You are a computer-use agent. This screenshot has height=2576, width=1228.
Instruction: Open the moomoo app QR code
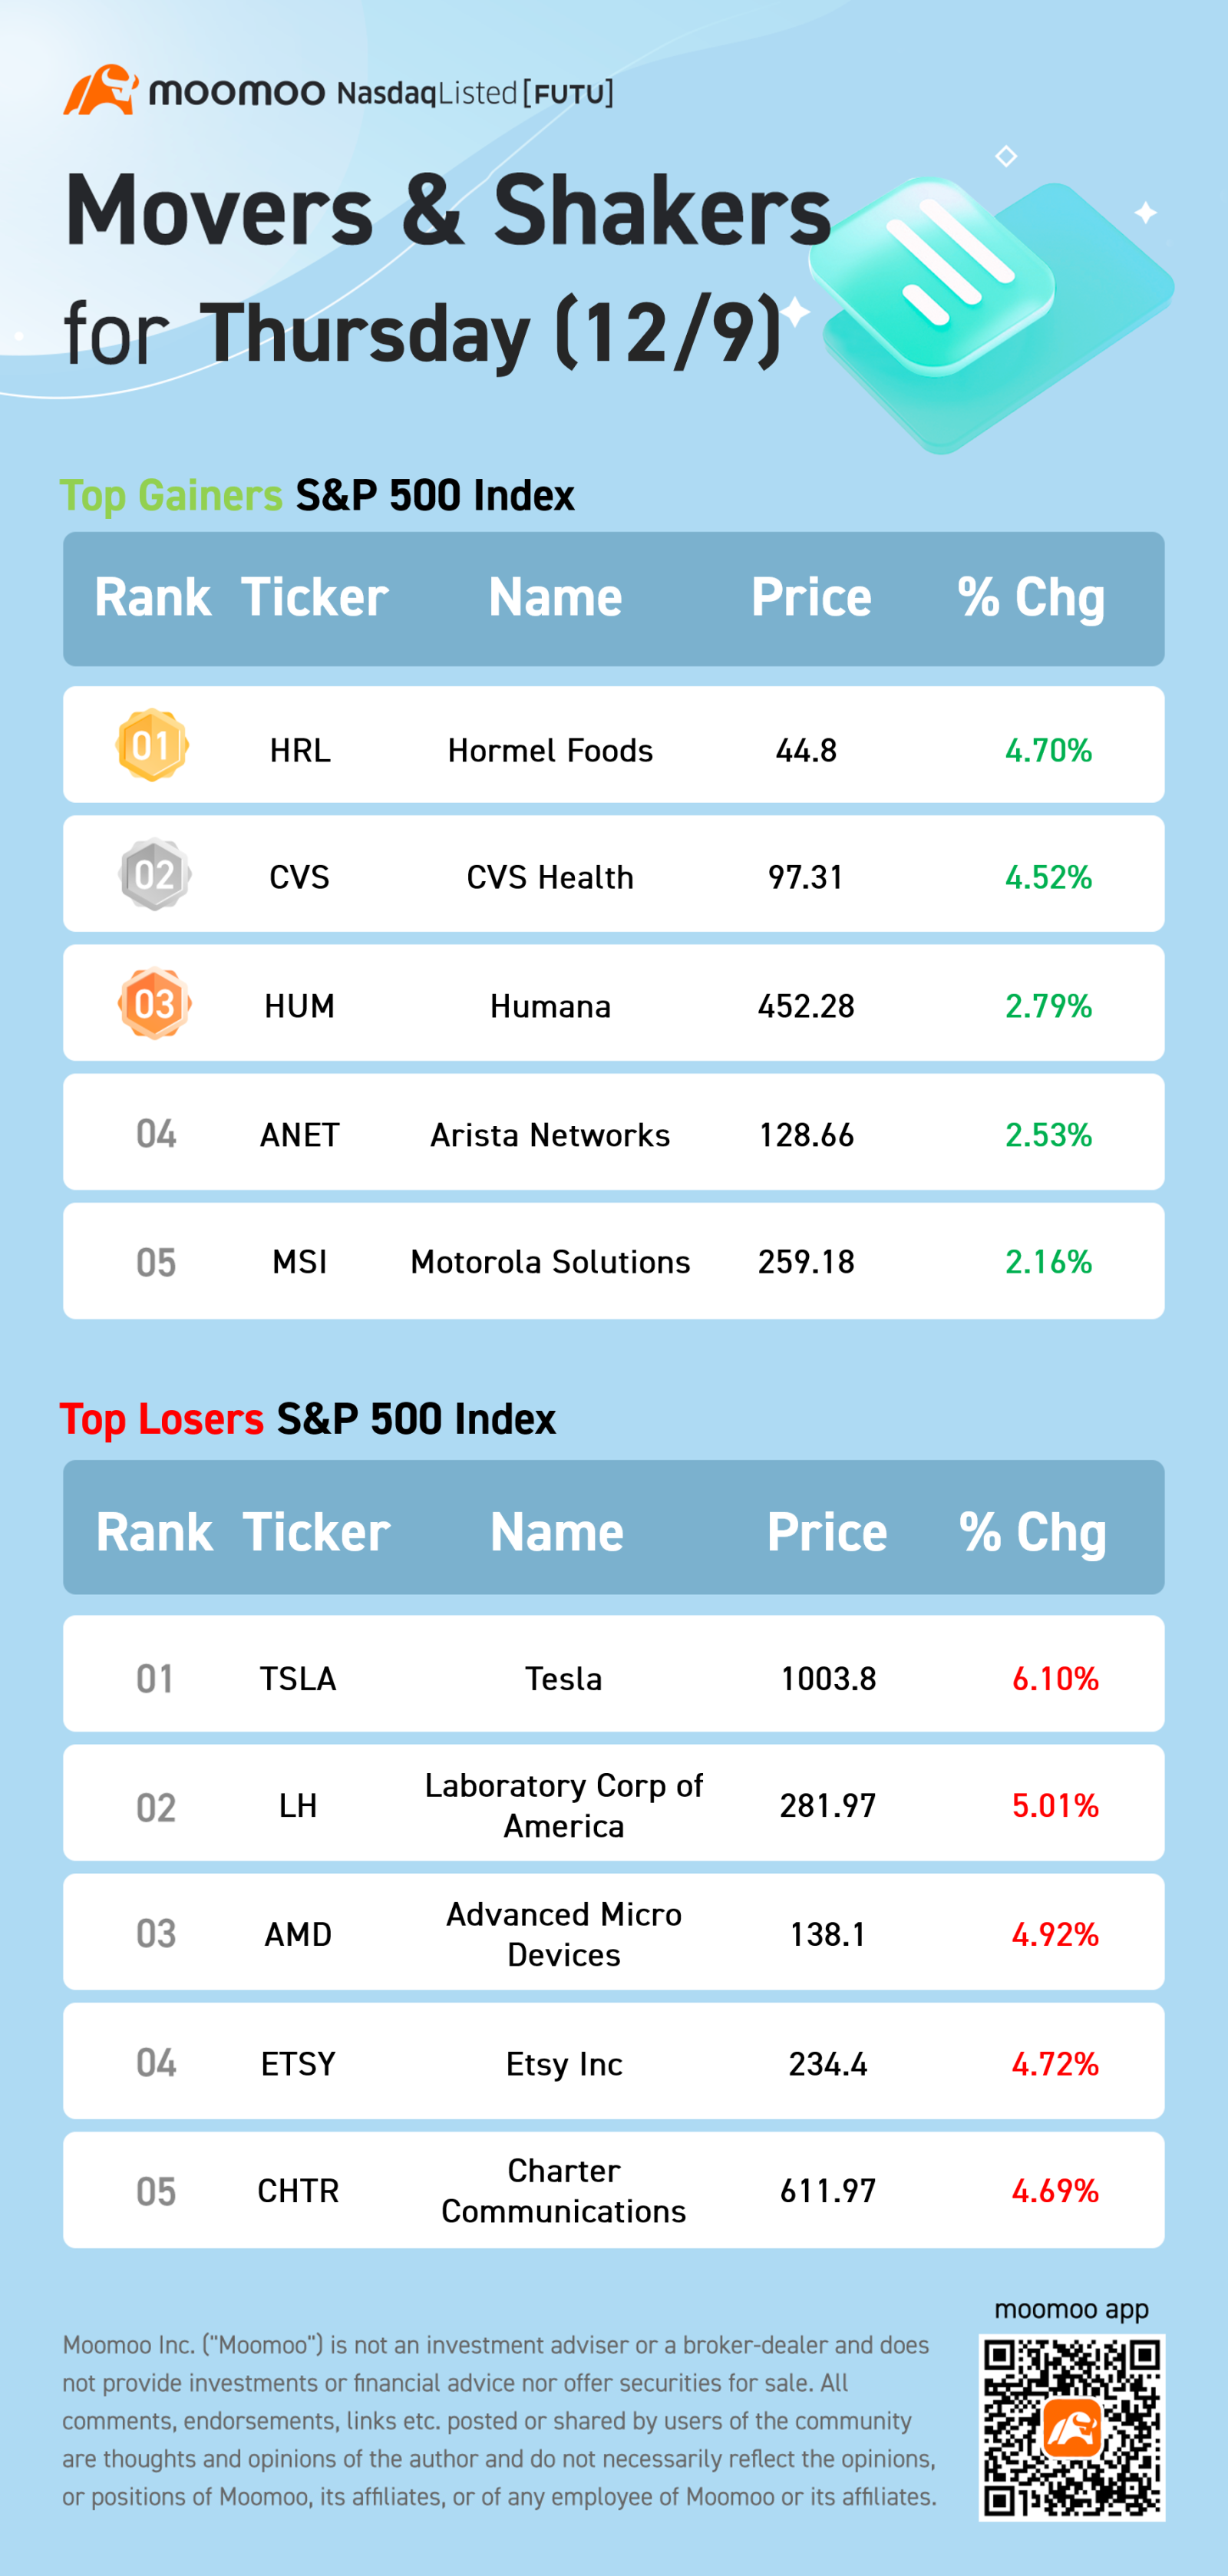pyautogui.click(x=1071, y=2428)
